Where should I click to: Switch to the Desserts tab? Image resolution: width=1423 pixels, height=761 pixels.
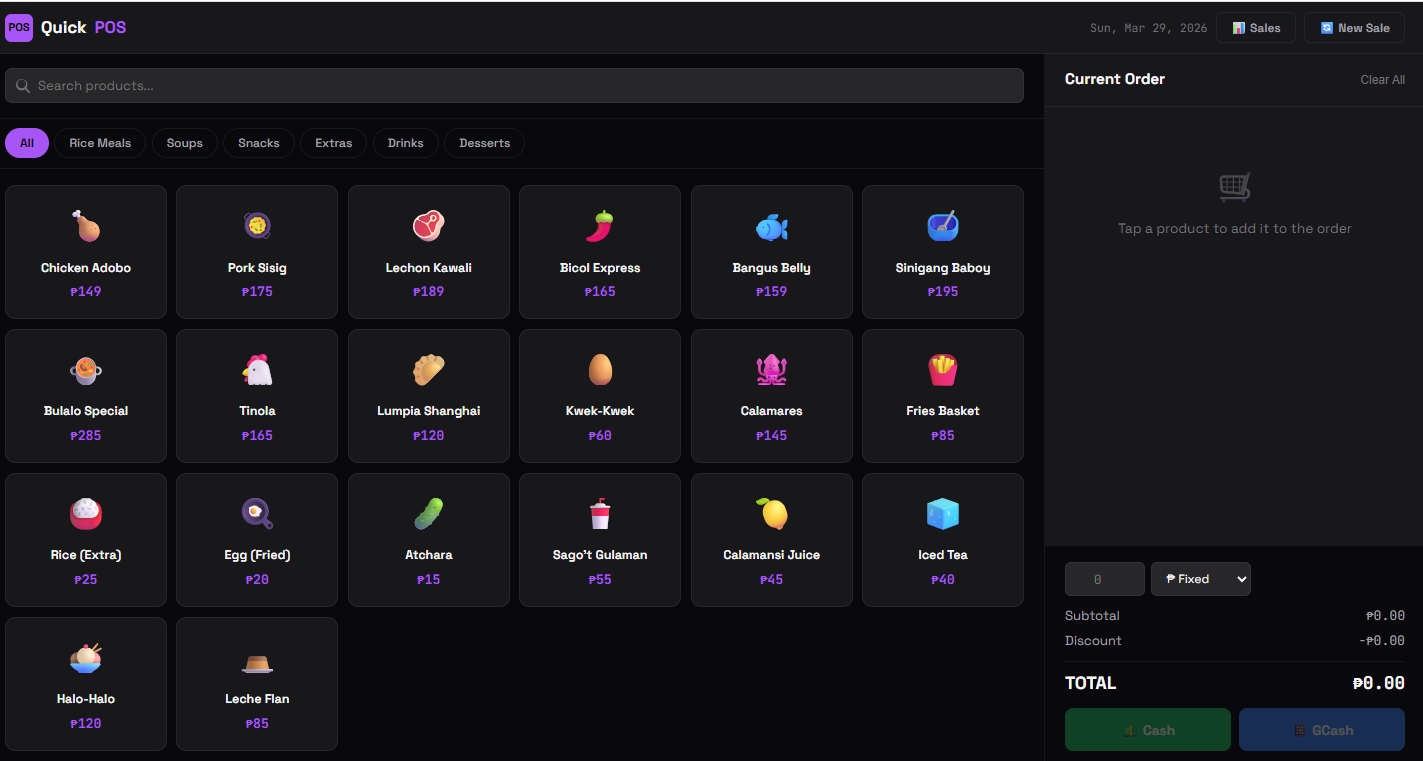[484, 143]
